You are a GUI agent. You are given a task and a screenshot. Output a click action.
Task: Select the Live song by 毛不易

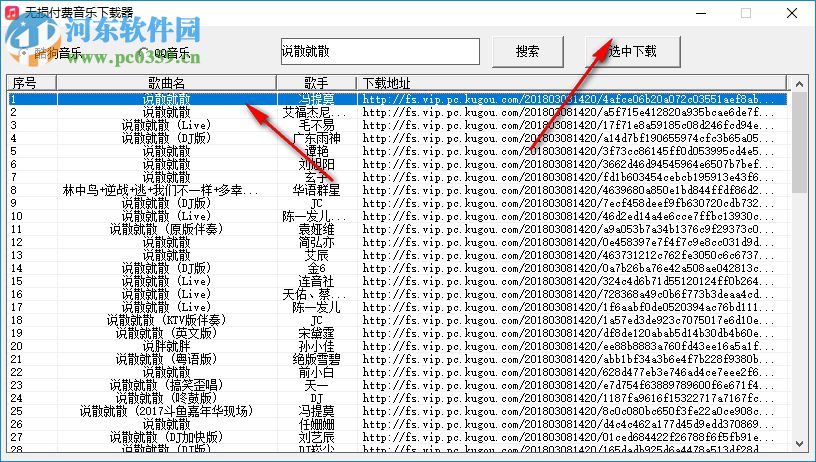397,125
